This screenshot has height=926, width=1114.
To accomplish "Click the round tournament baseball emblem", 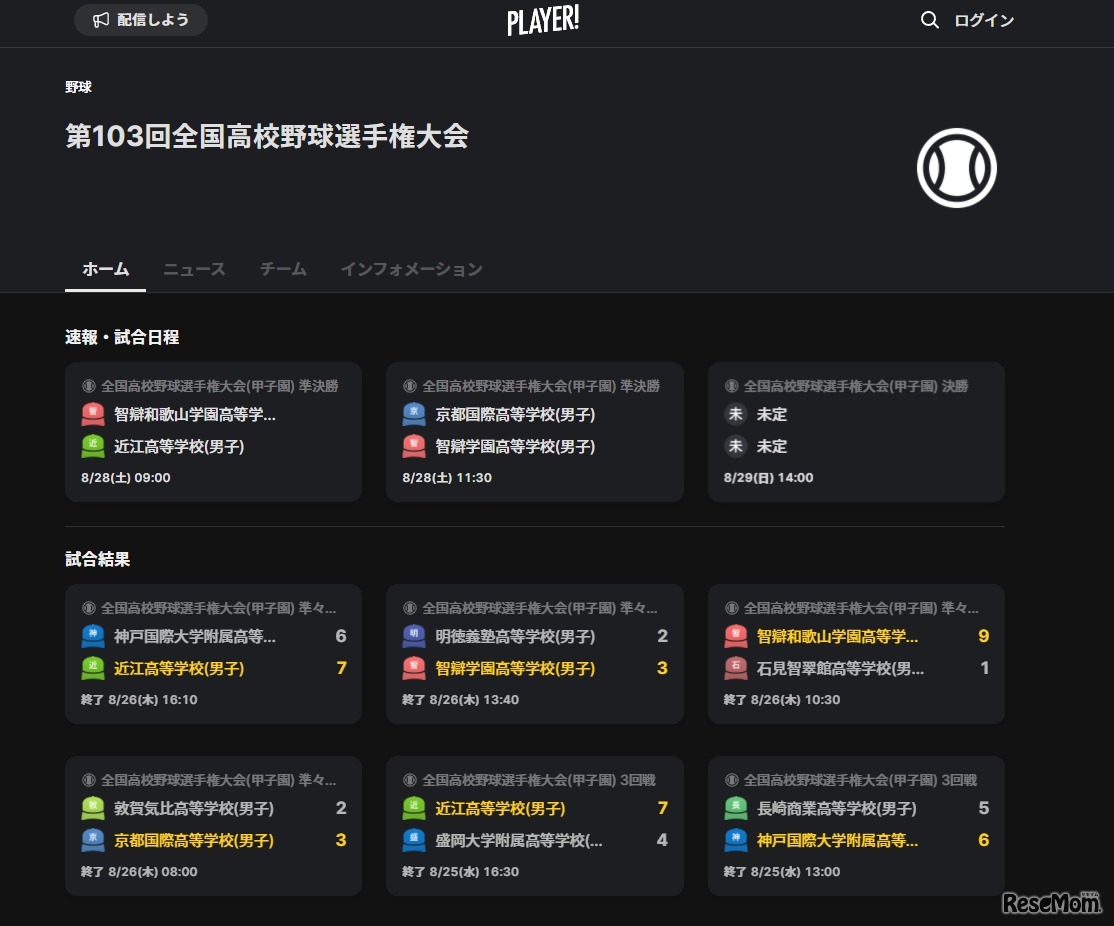I will 956,167.
